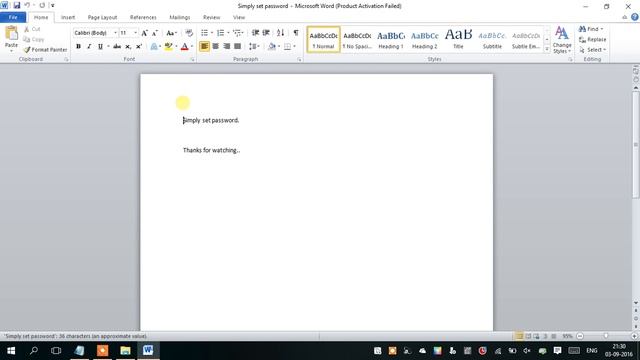The height and width of the screenshot is (360, 640).
Task: Toggle Align Text Right
Action: coord(227,47)
